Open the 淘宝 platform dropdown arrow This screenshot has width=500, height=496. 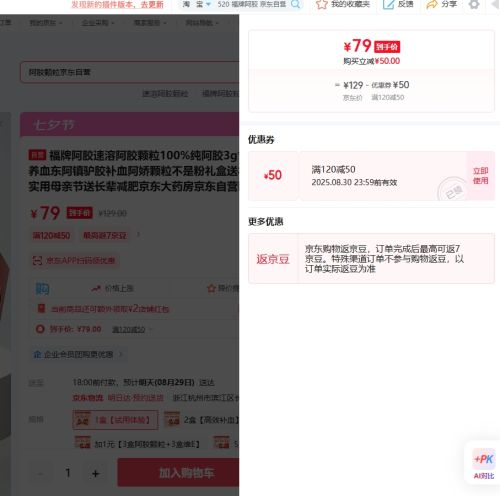coord(208,4)
